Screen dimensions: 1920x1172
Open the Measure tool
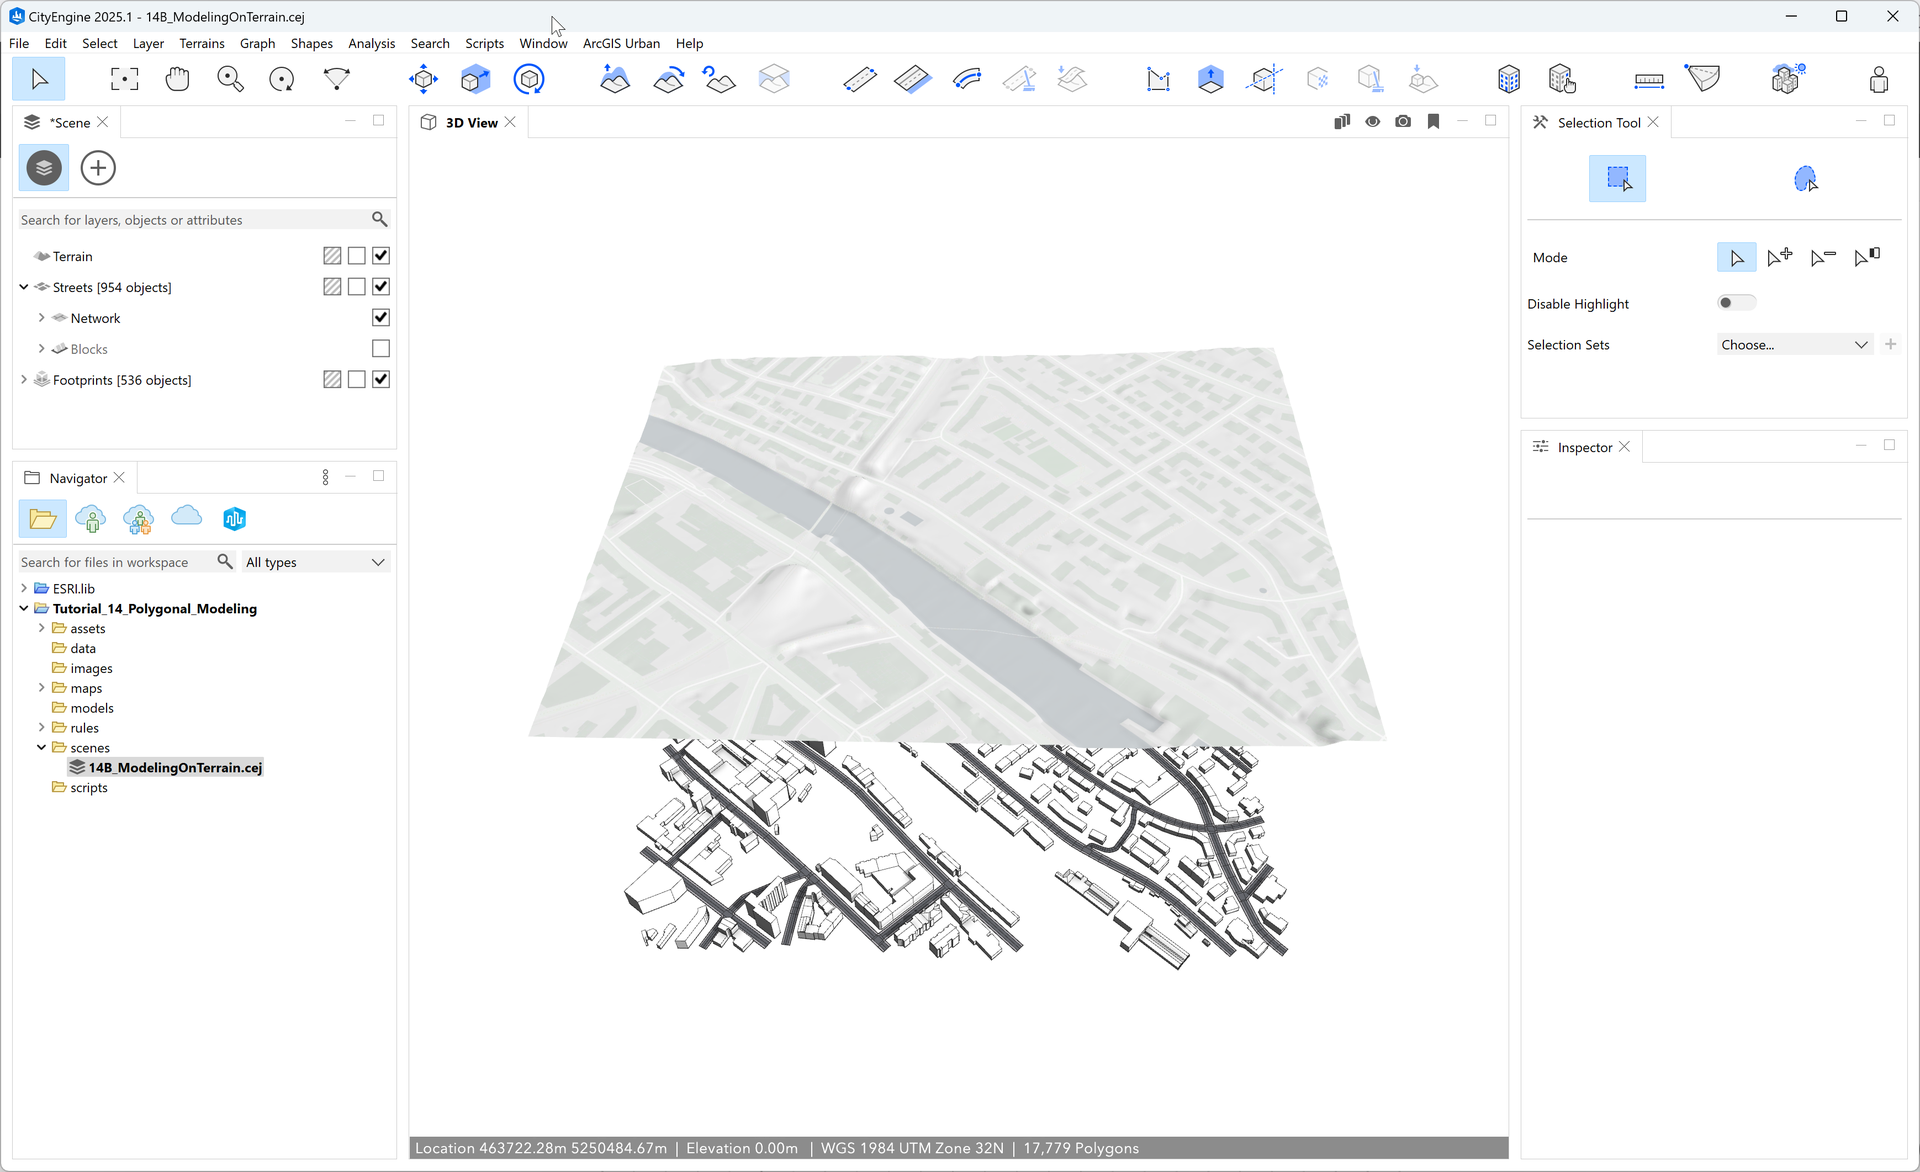(x=1648, y=78)
